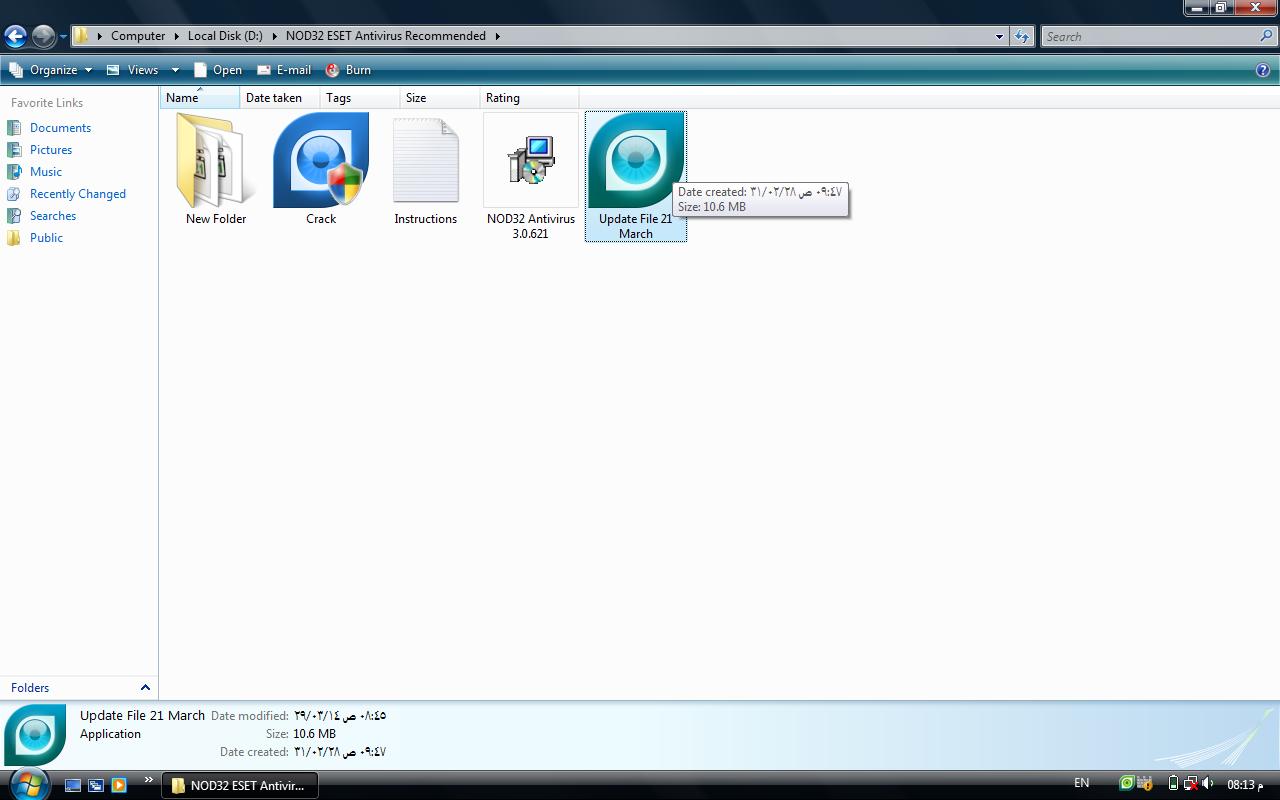This screenshot has height=800, width=1280.
Task: Select the Instructions text file icon
Action: pyautogui.click(x=426, y=160)
